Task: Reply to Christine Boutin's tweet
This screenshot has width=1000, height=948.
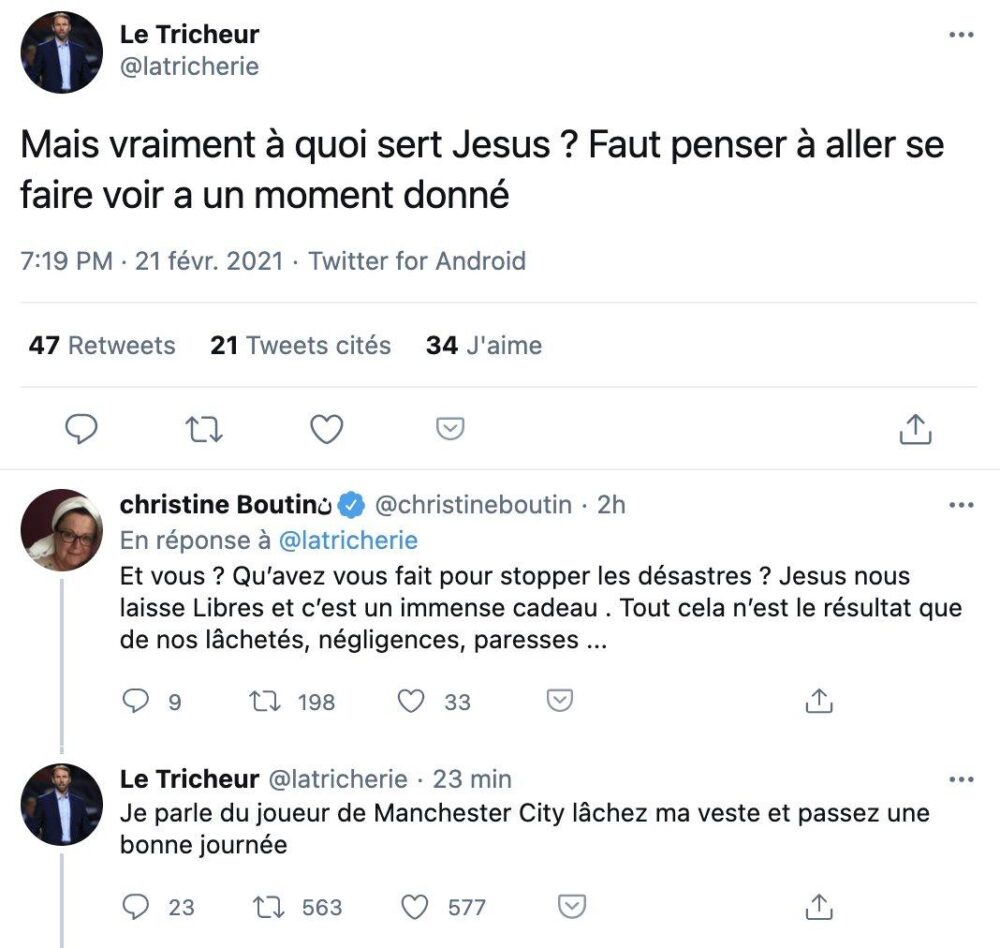Action: pyautogui.click(x=135, y=701)
